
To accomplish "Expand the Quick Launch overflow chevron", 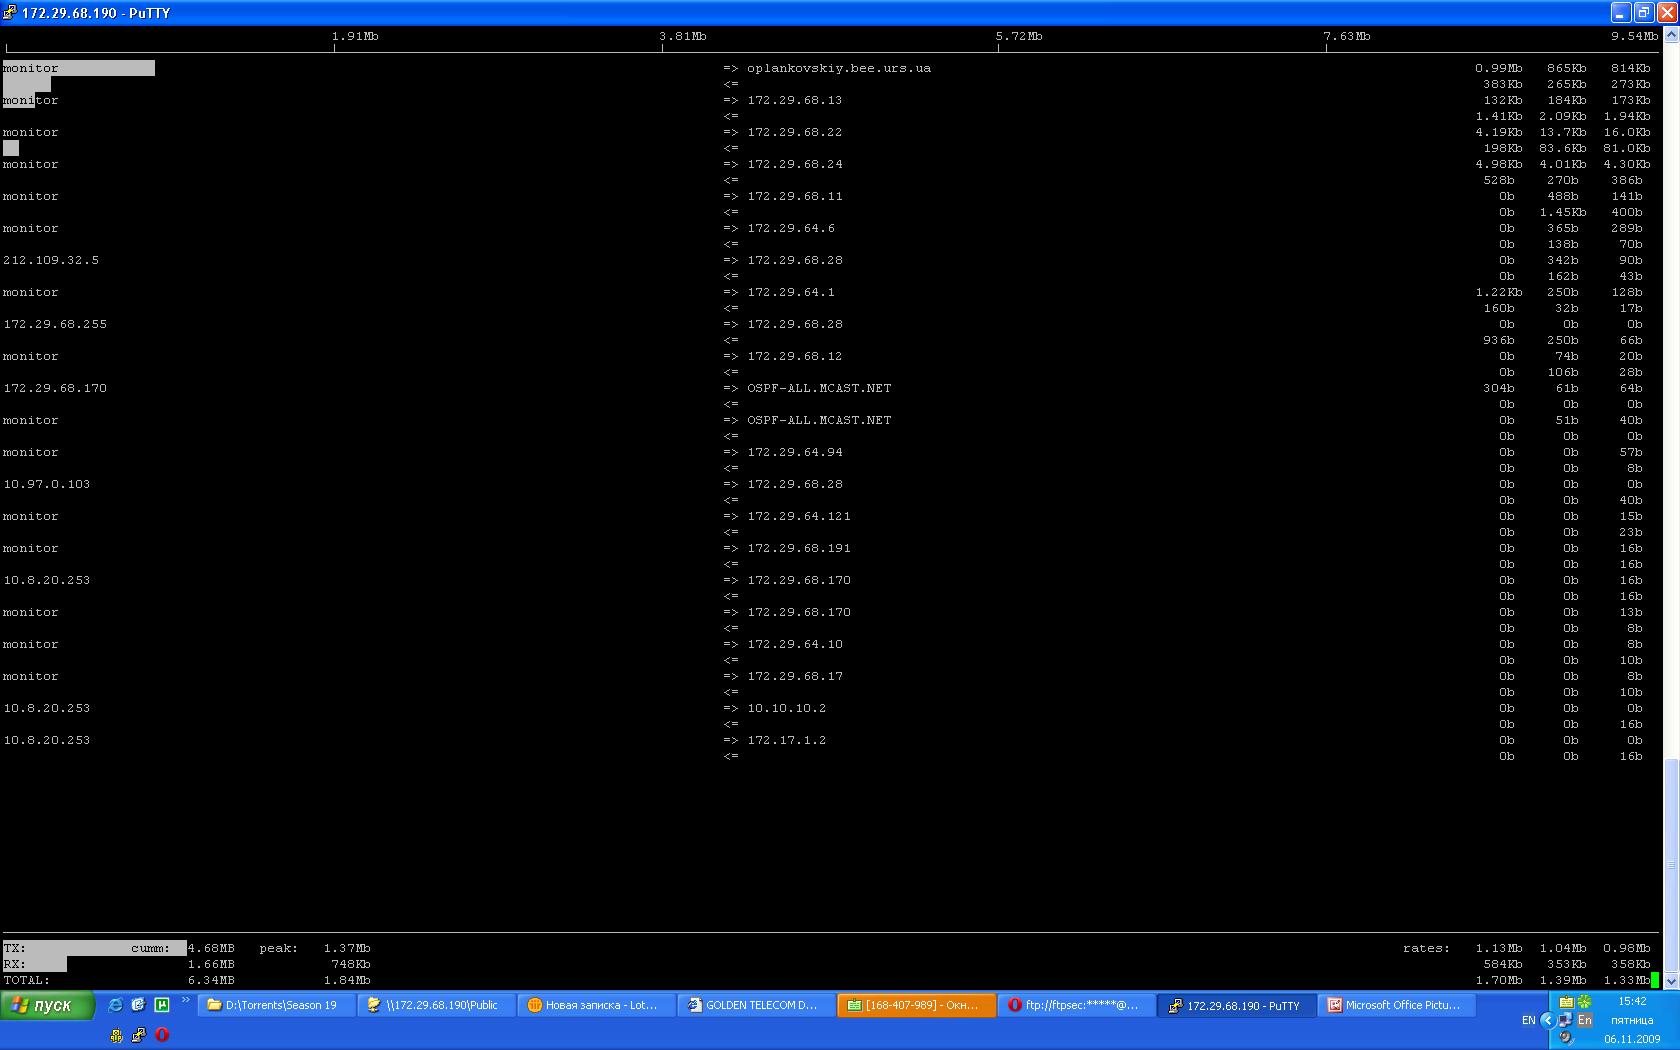I will (x=185, y=1001).
